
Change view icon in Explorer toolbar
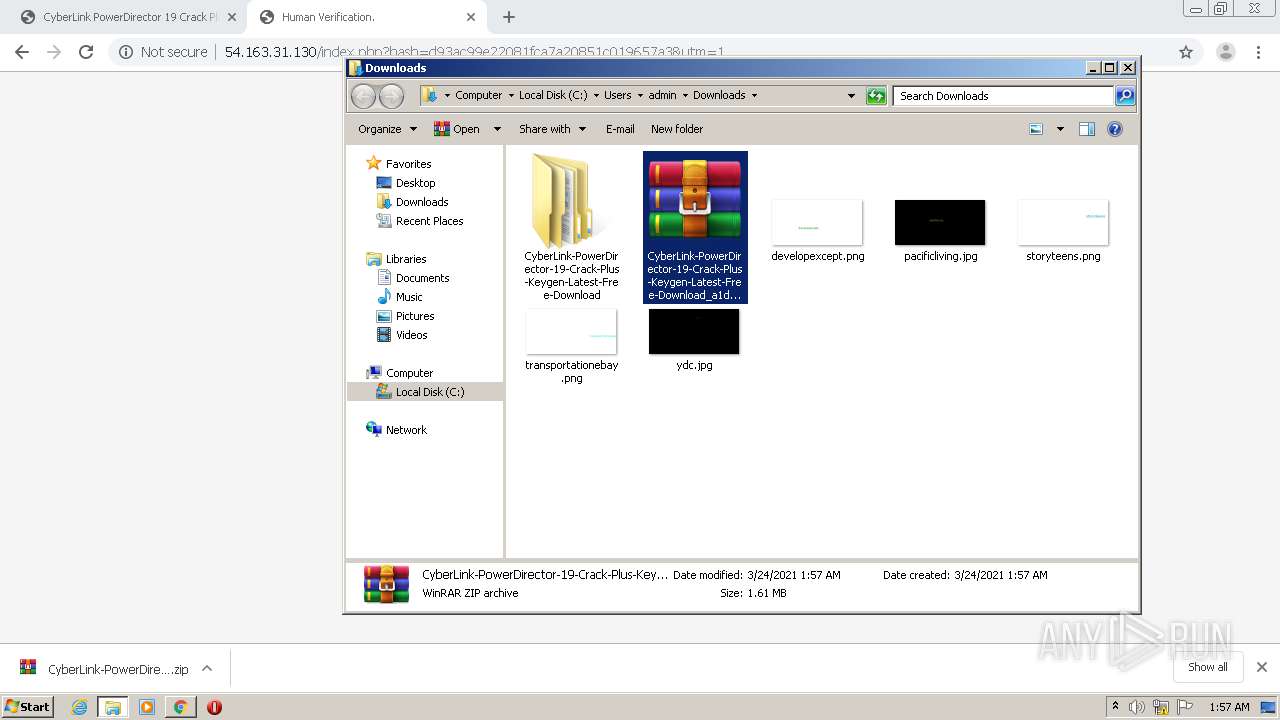point(1036,129)
